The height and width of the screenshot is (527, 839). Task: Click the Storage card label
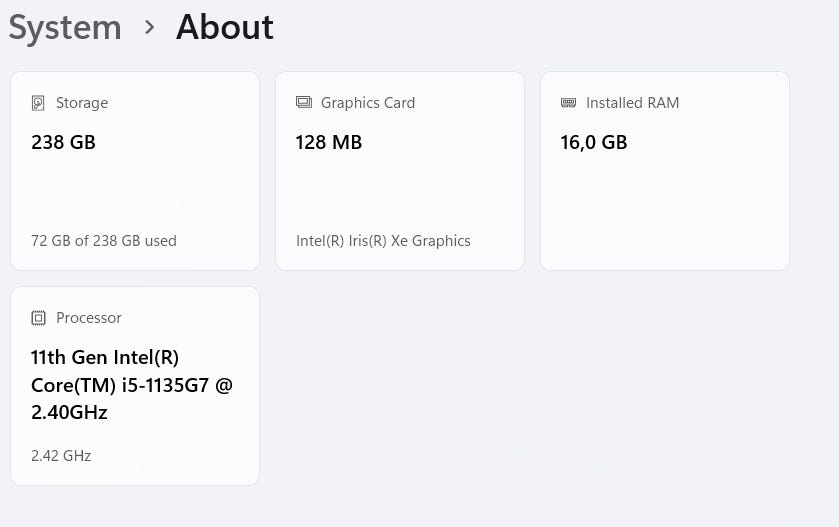[82, 103]
